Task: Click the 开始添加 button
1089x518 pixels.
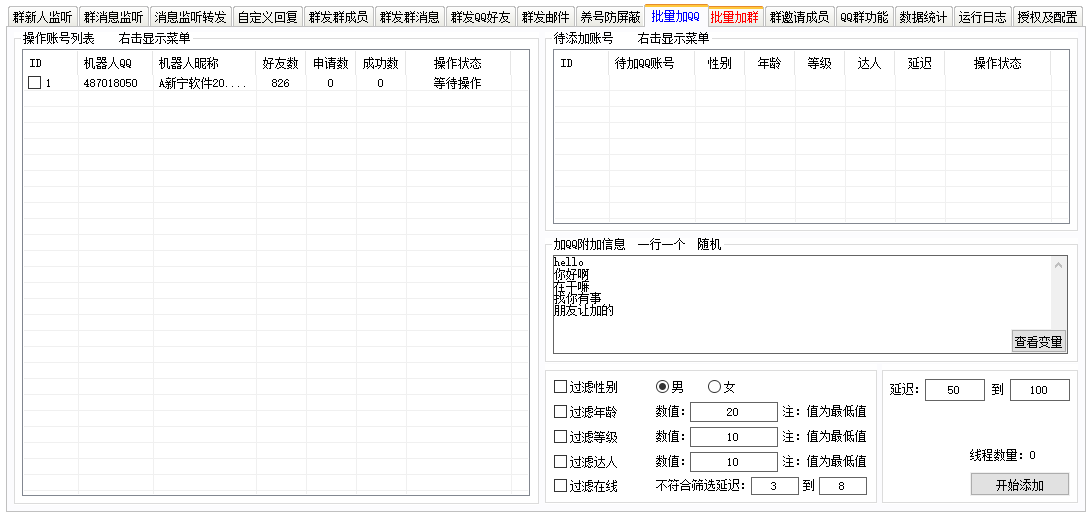Action: point(1020,485)
